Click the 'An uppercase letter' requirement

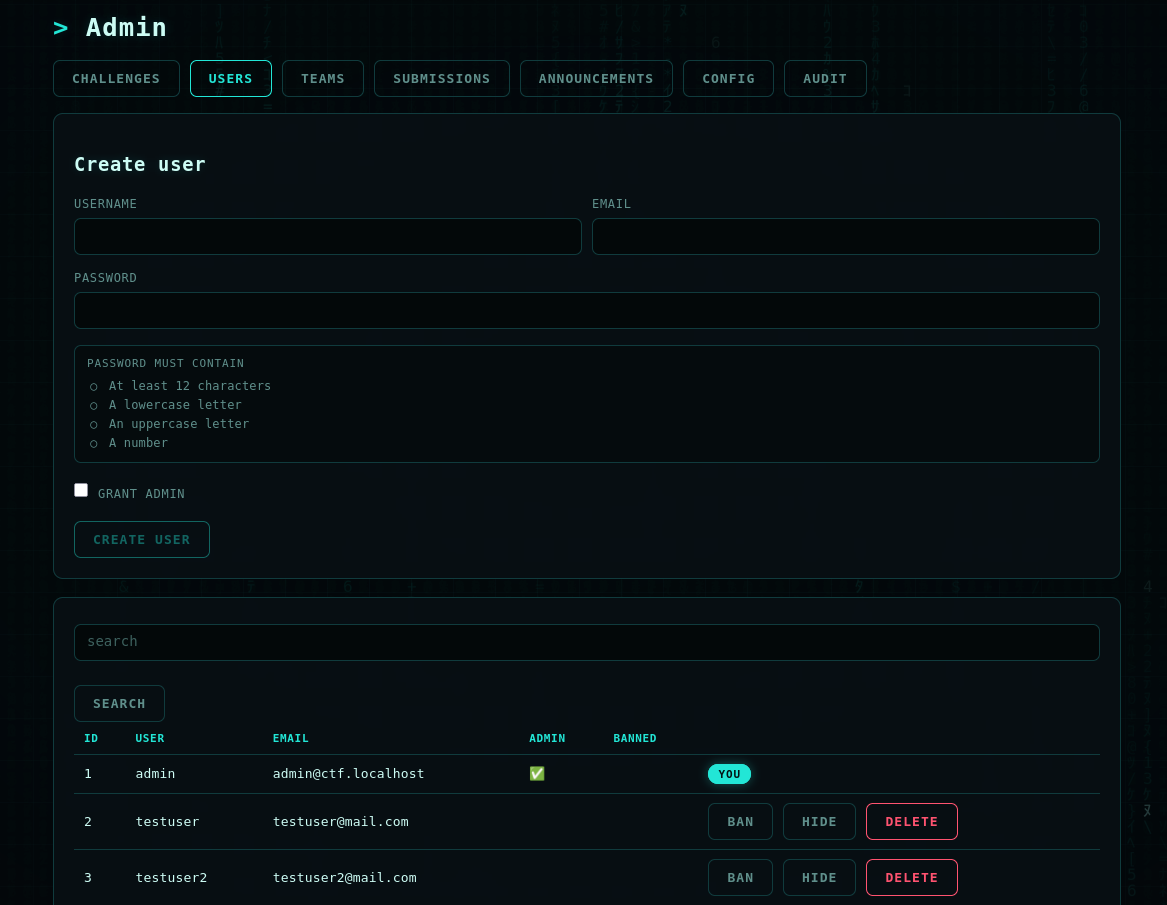coord(179,423)
